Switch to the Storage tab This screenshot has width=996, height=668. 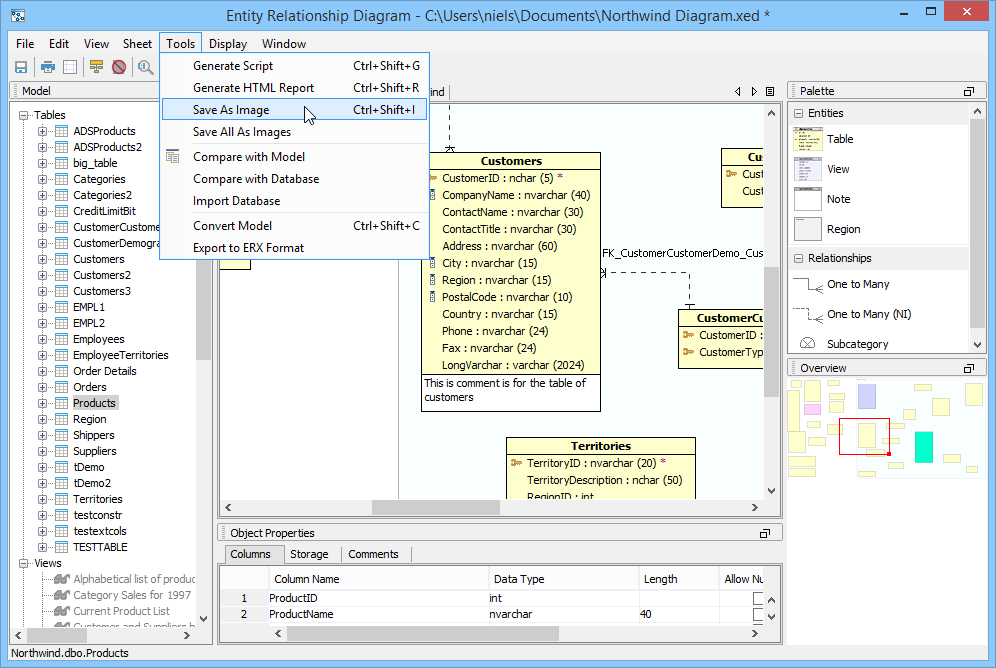tap(309, 554)
